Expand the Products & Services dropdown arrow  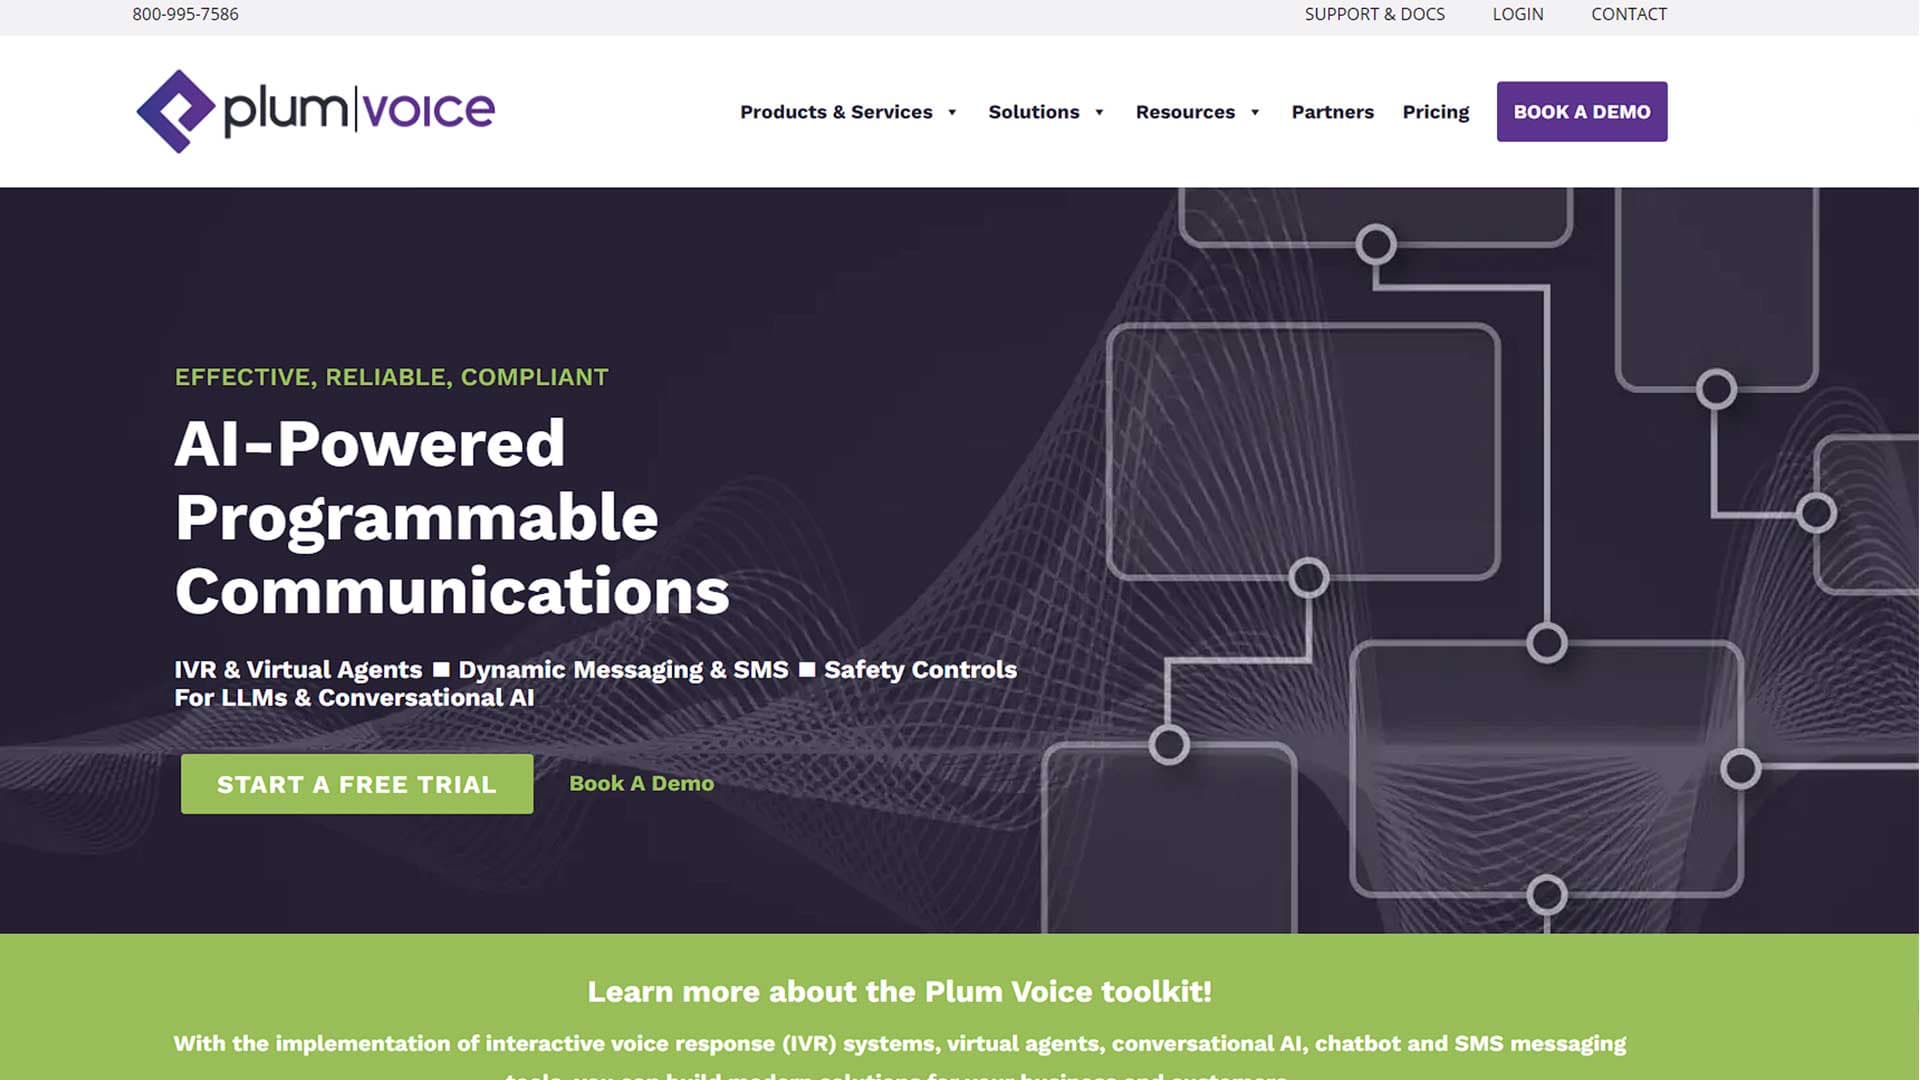952,112
